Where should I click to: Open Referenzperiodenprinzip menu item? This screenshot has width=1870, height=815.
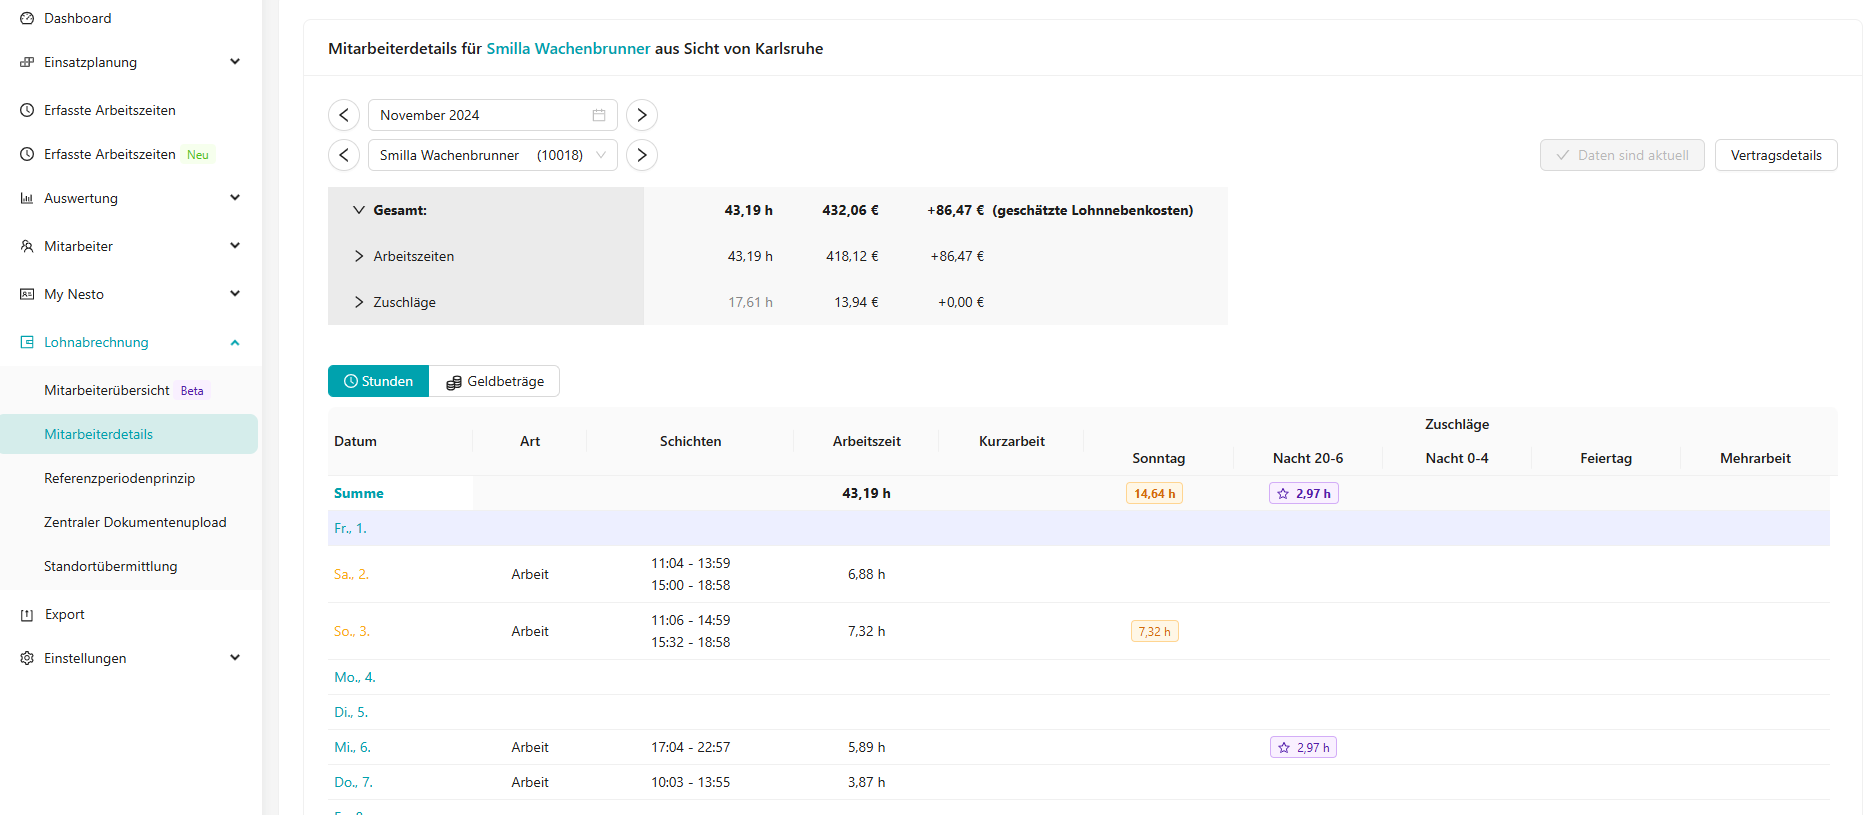pyautogui.click(x=120, y=478)
